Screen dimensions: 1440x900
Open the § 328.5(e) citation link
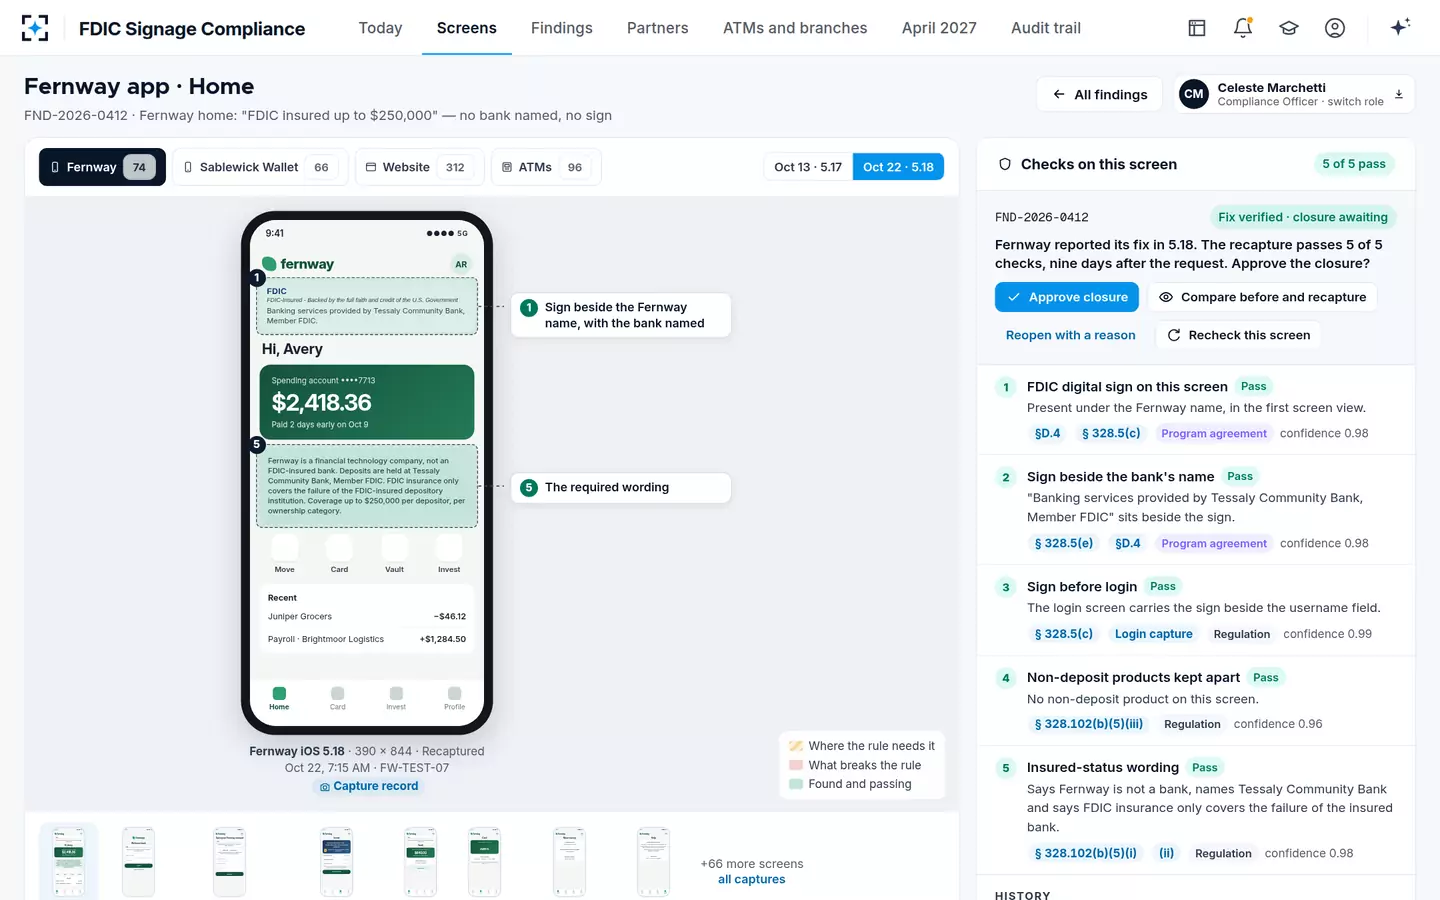(1064, 543)
